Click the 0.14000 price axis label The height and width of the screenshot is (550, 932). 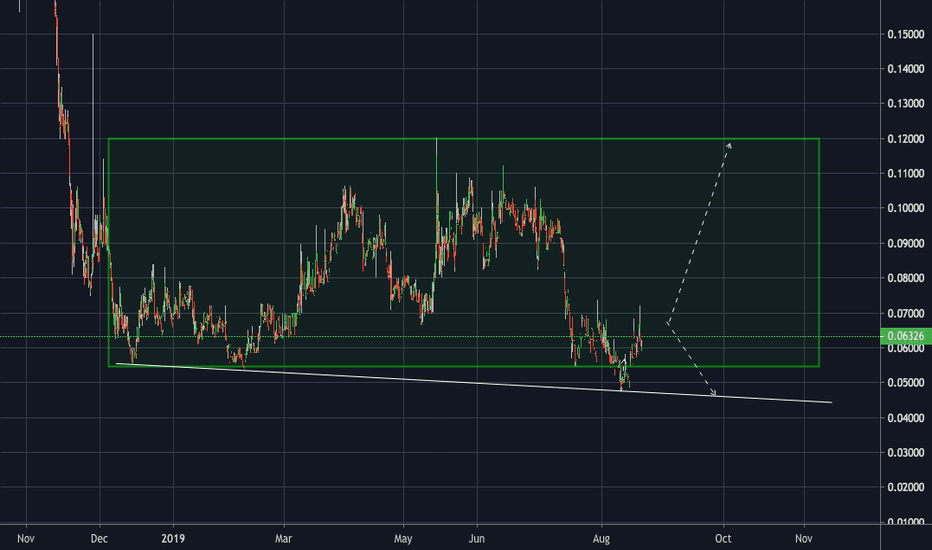click(906, 69)
